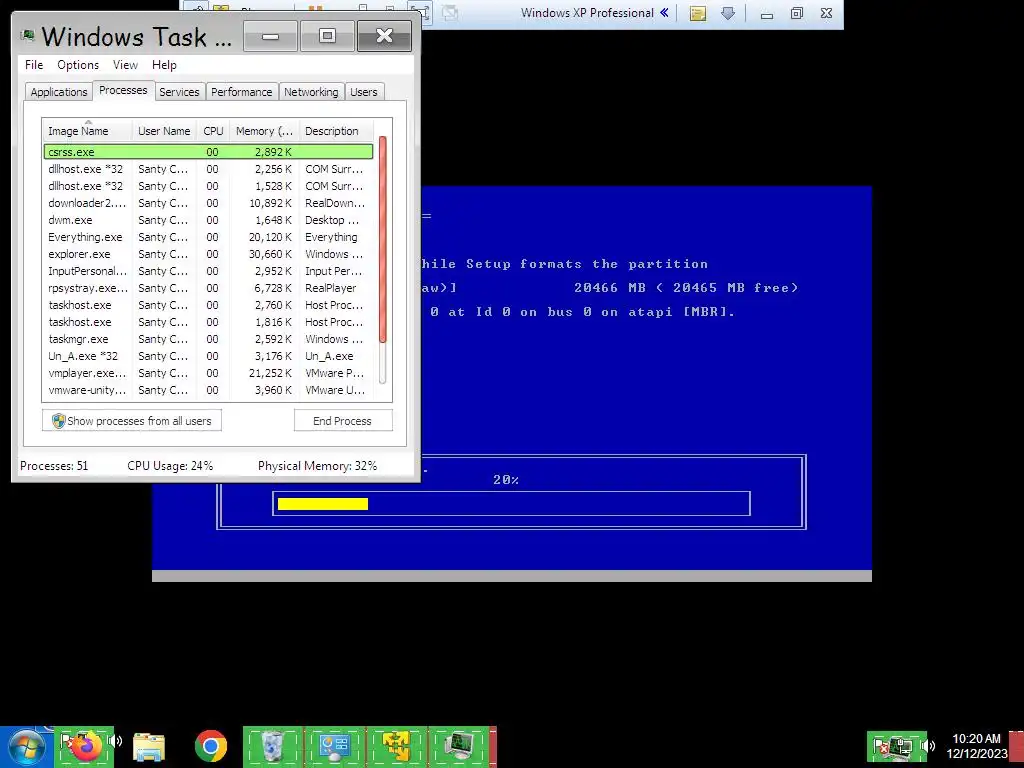Click the yellow format progress bar in VM
The image size is (1024, 768).
[x=323, y=504]
